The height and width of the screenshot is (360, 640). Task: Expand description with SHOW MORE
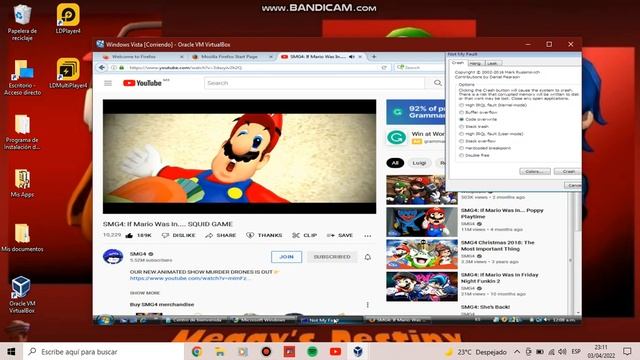(145, 293)
